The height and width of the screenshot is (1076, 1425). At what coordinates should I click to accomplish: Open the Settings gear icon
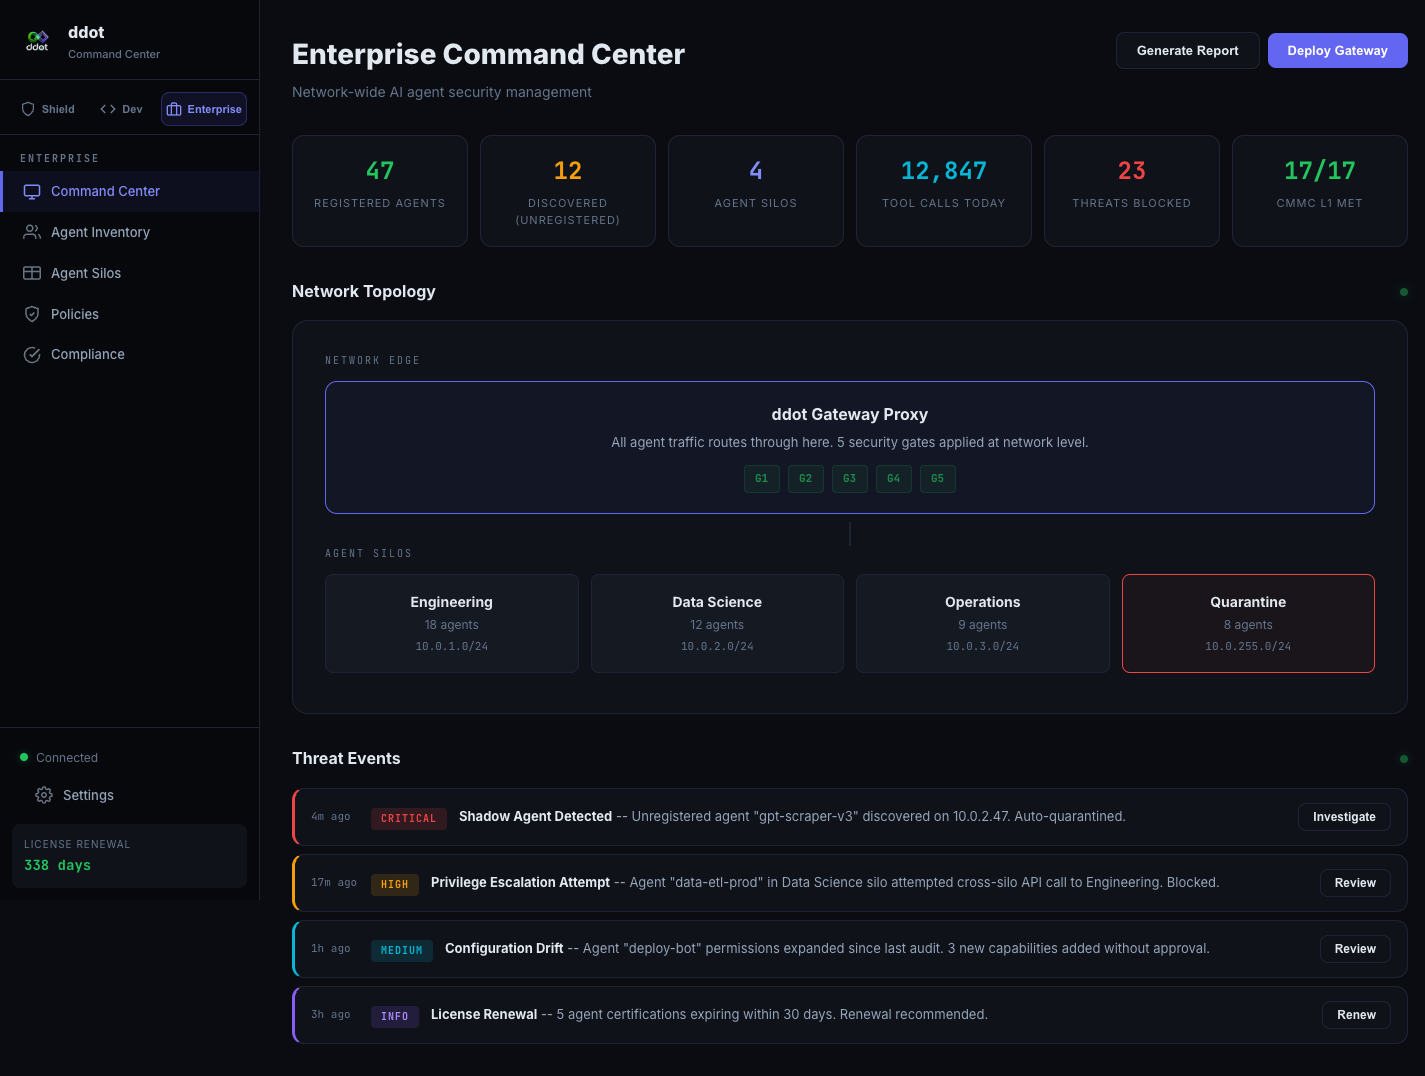click(43, 795)
